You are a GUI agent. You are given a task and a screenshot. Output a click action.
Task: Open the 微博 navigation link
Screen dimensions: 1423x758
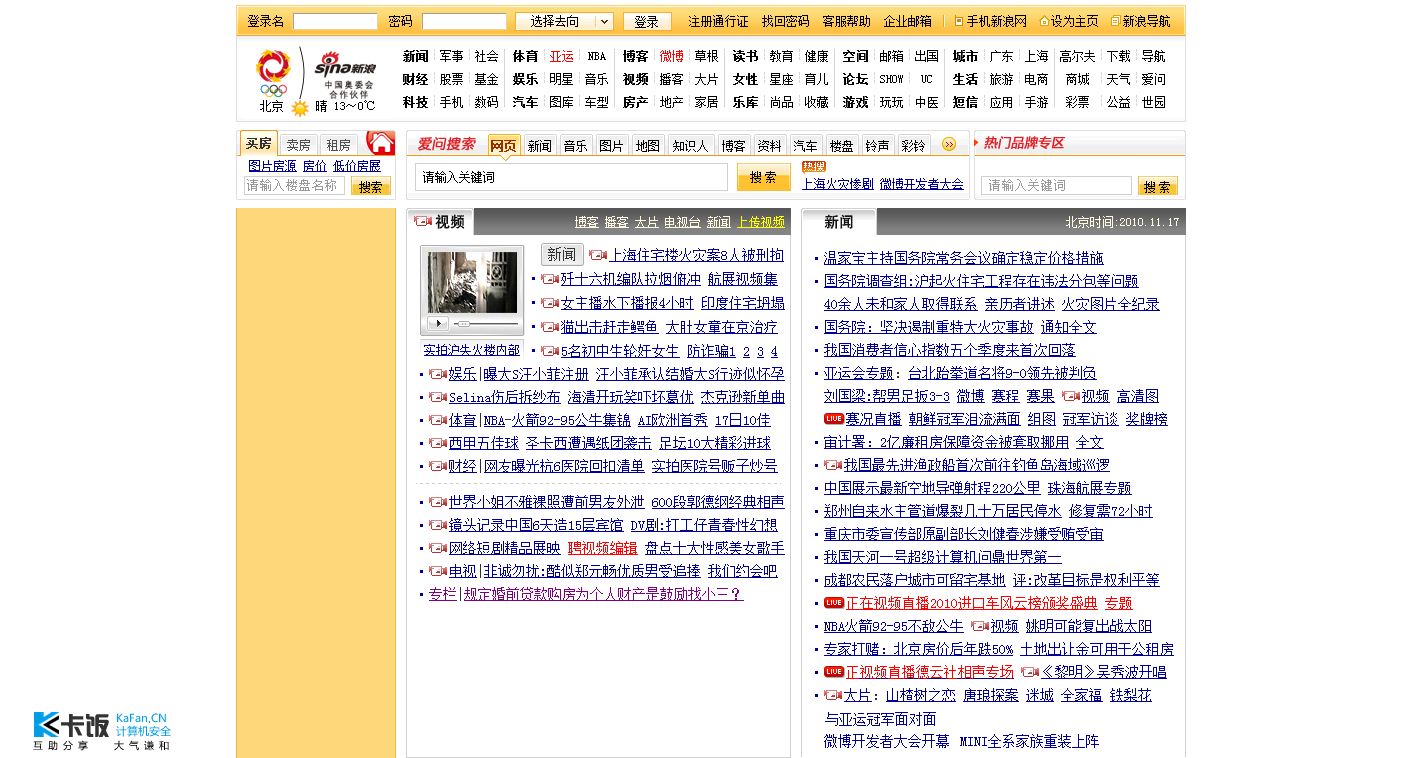click(672, 56)
